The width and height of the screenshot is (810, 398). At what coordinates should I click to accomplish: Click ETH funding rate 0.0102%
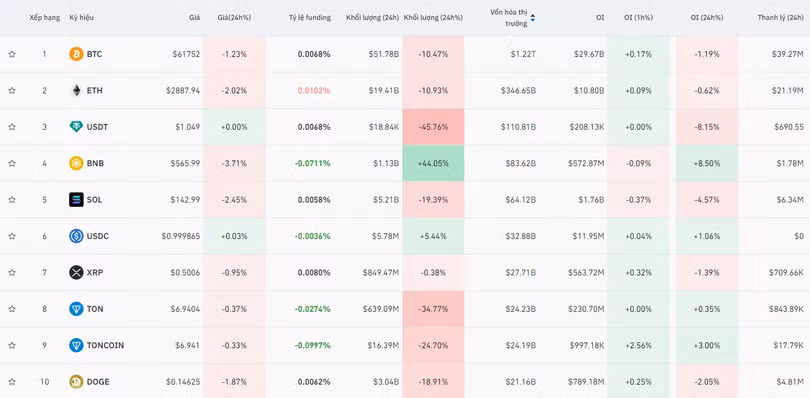coord(314,90)
